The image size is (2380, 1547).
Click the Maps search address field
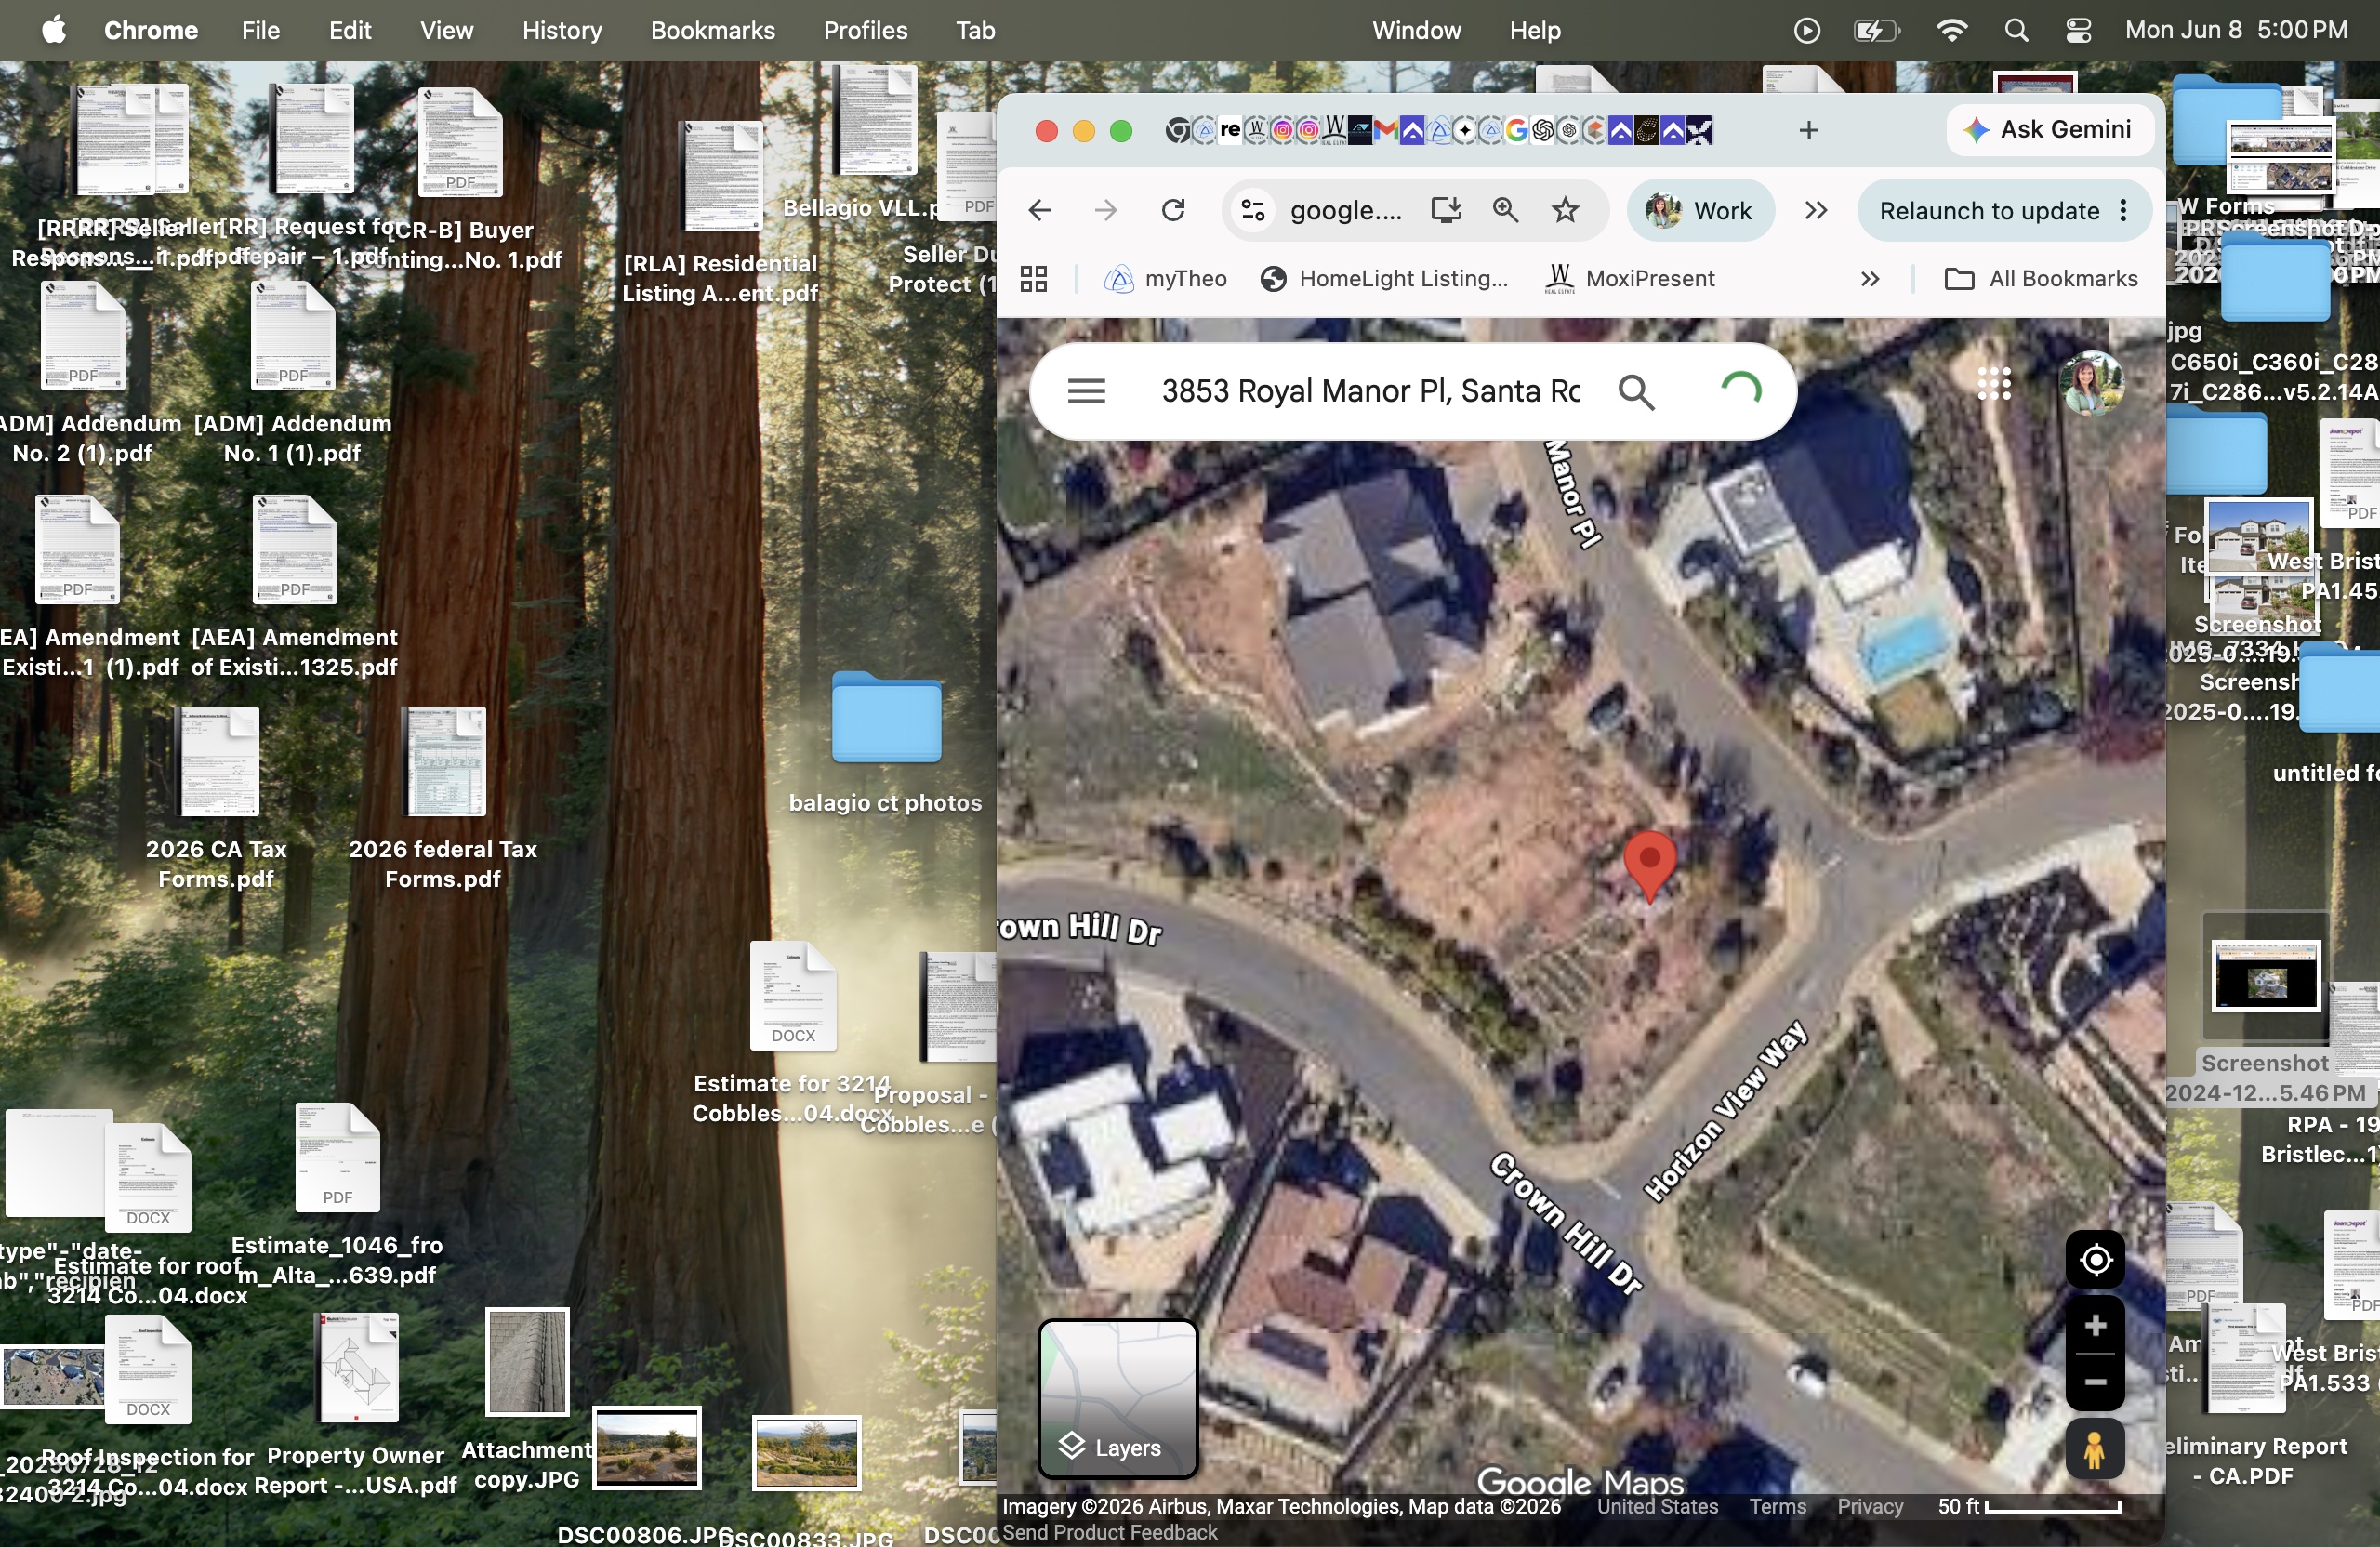point(1370,391)
